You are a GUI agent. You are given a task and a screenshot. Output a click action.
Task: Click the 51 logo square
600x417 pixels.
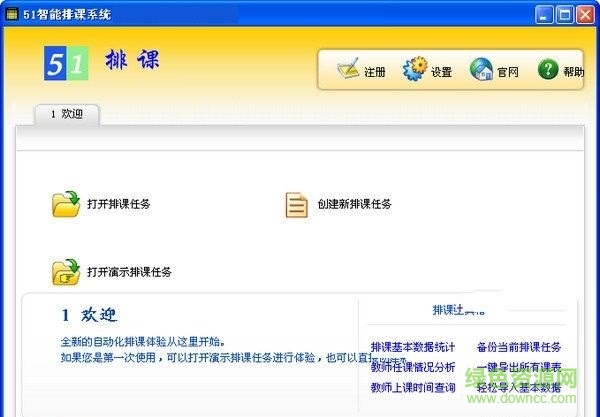tap(66, 63)
